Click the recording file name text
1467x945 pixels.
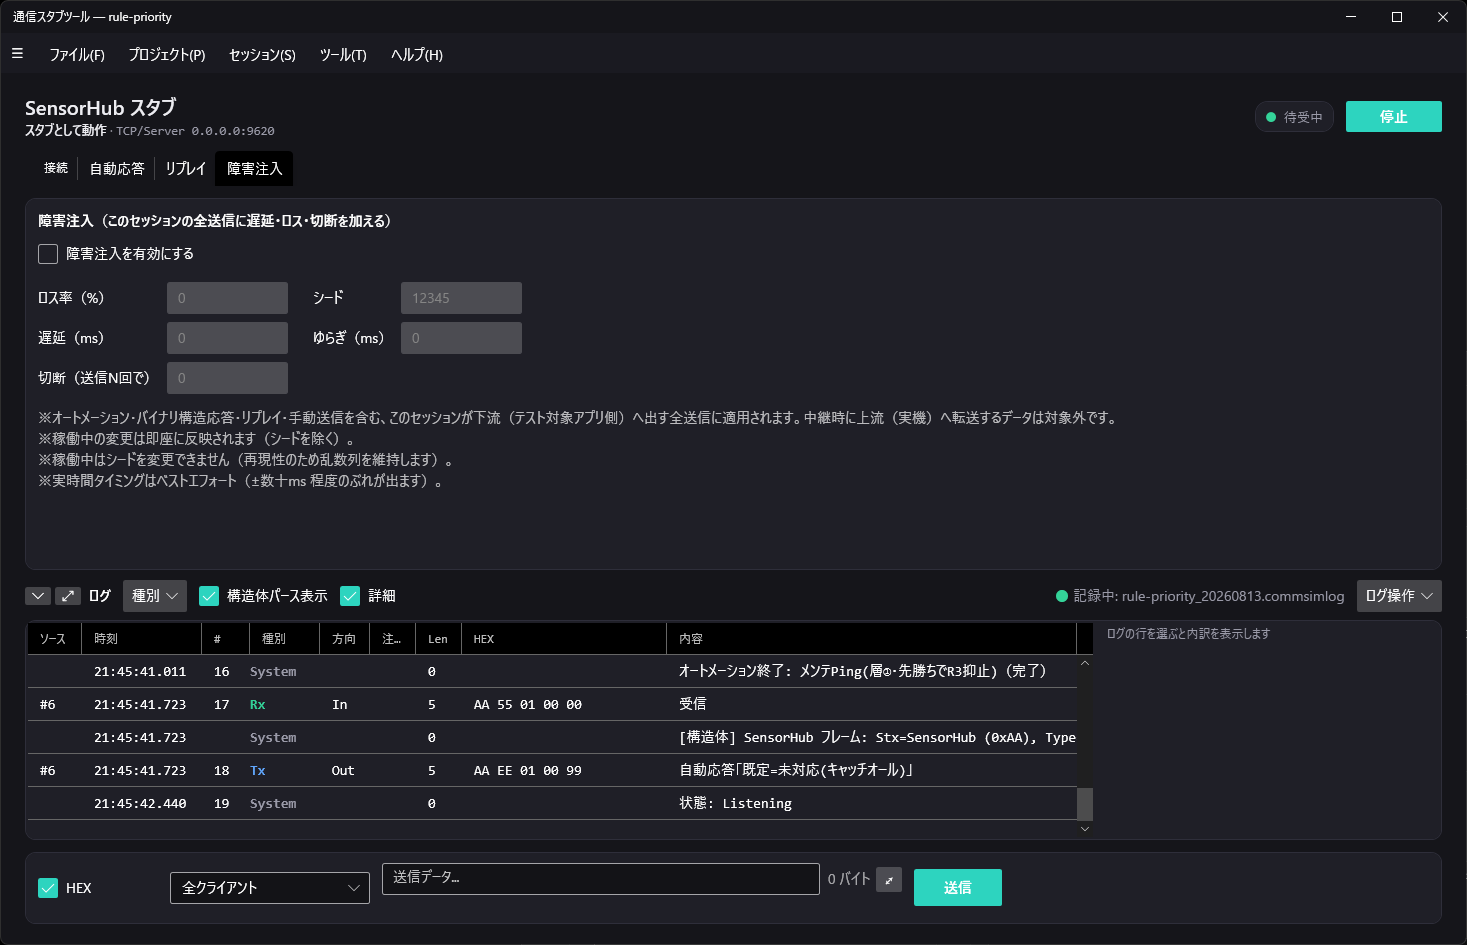1233,596
